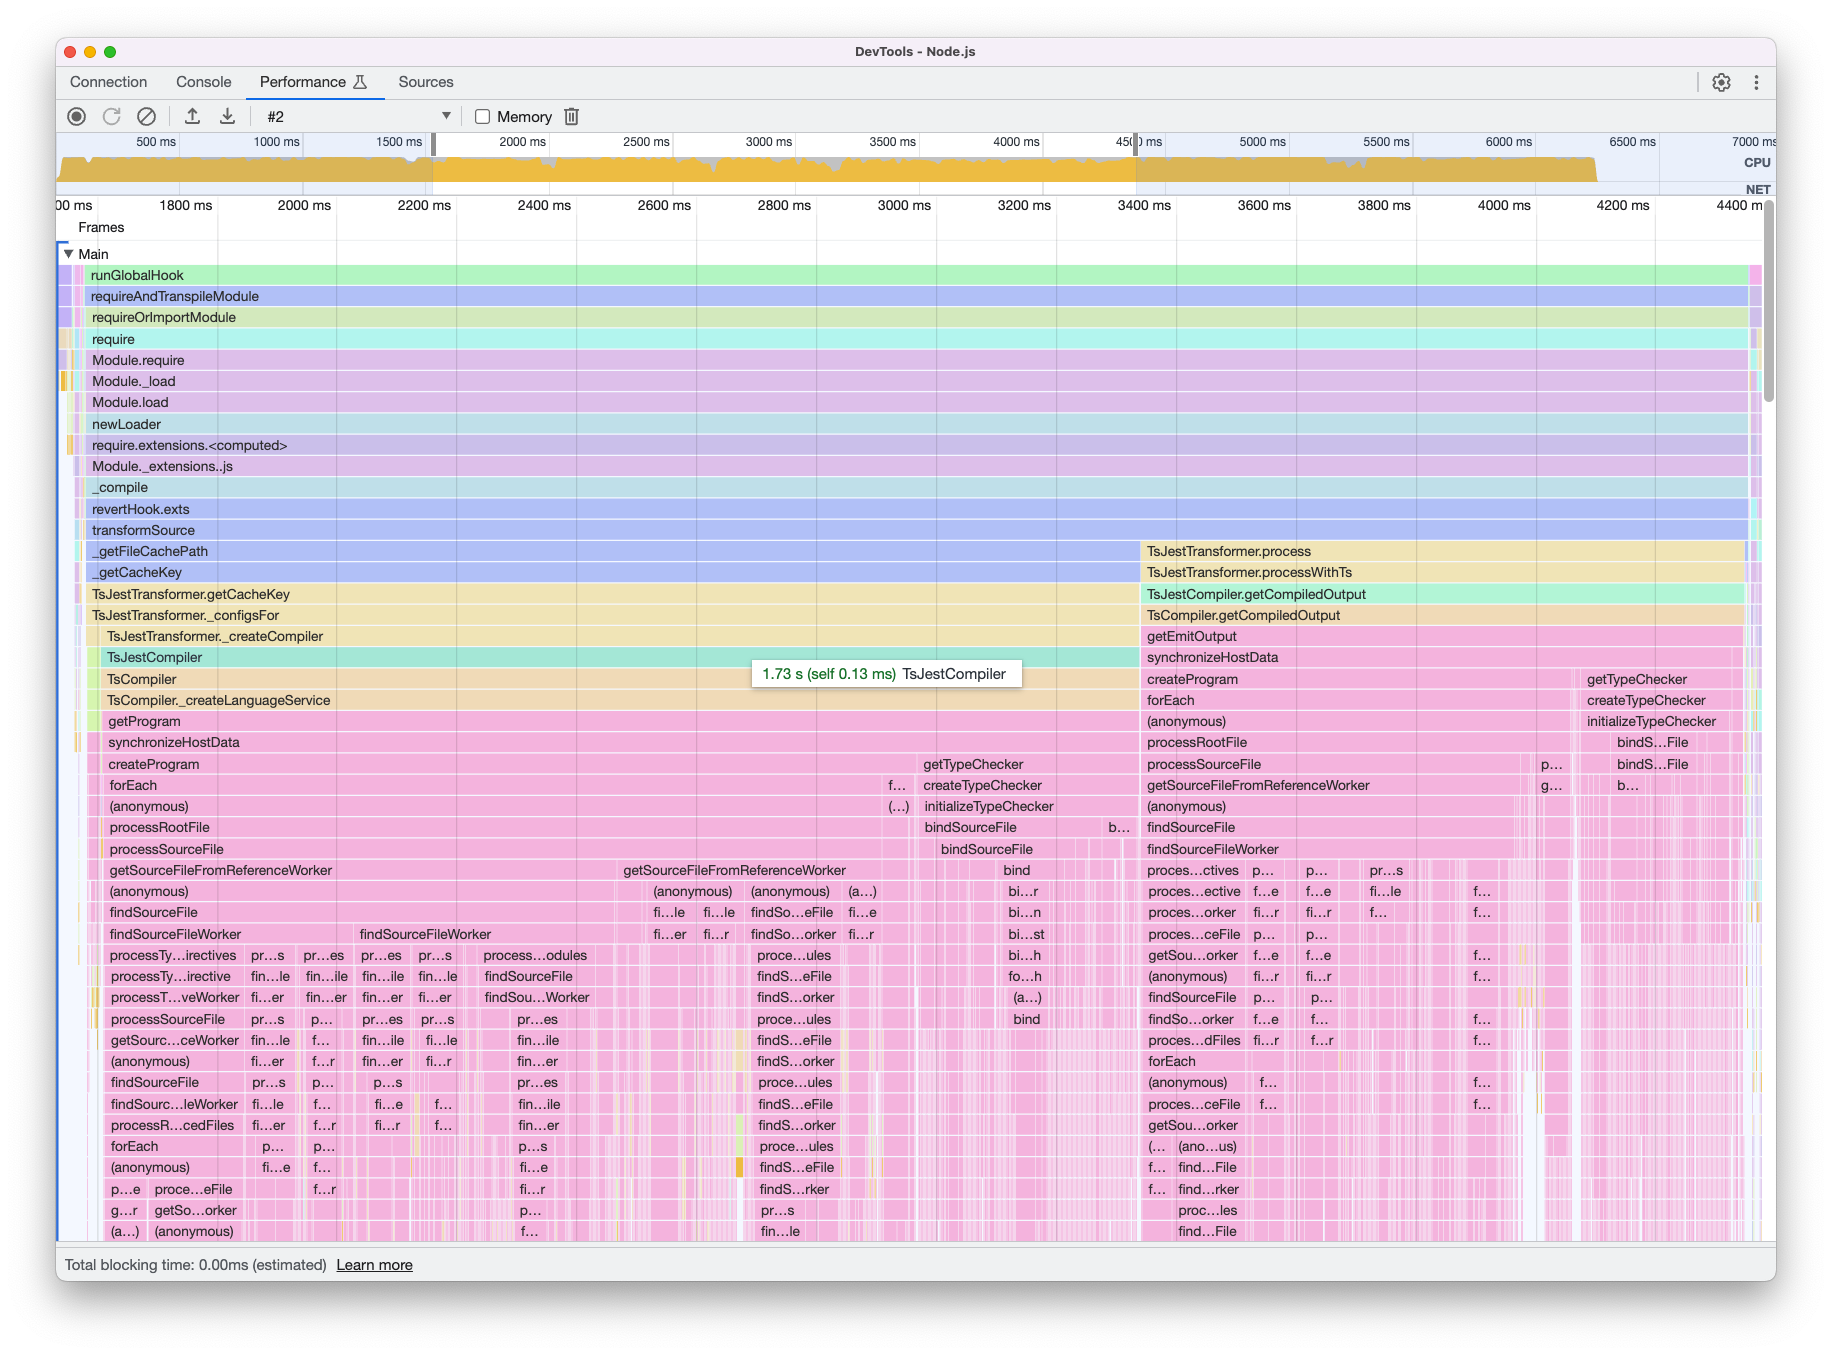Switch to the Console tab

pos(203,82)
